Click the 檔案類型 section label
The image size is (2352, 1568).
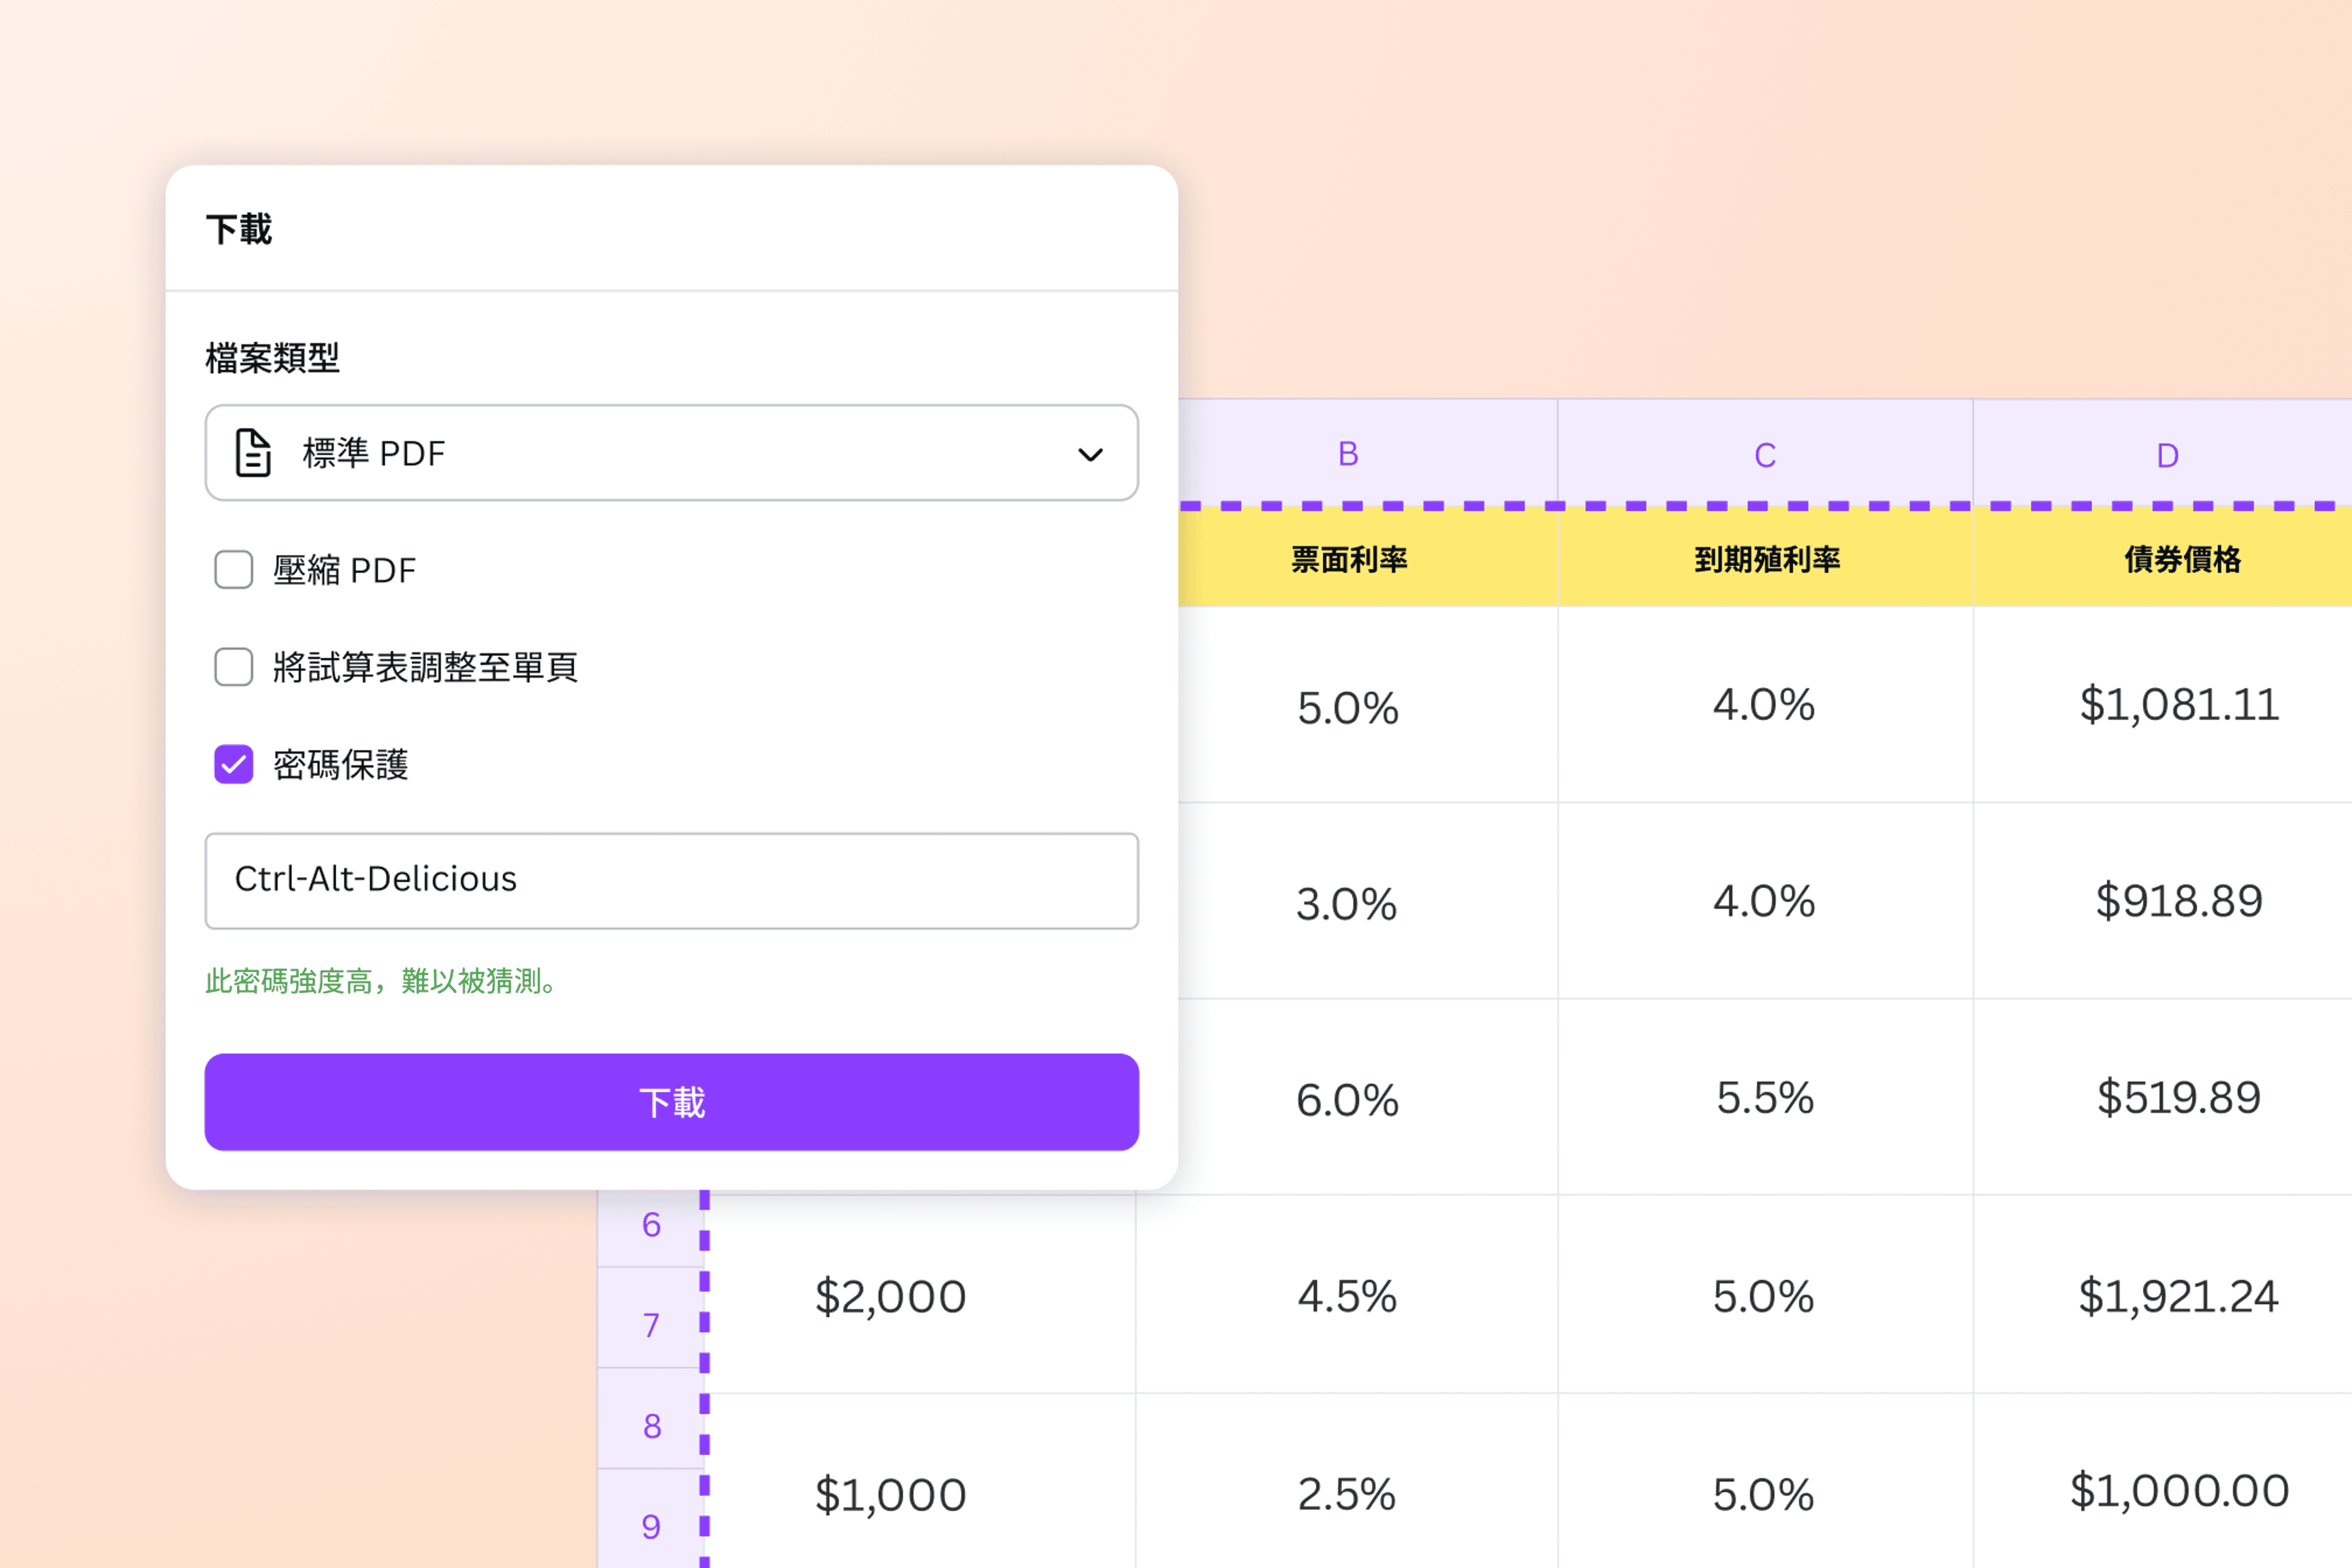coord(273,357)
